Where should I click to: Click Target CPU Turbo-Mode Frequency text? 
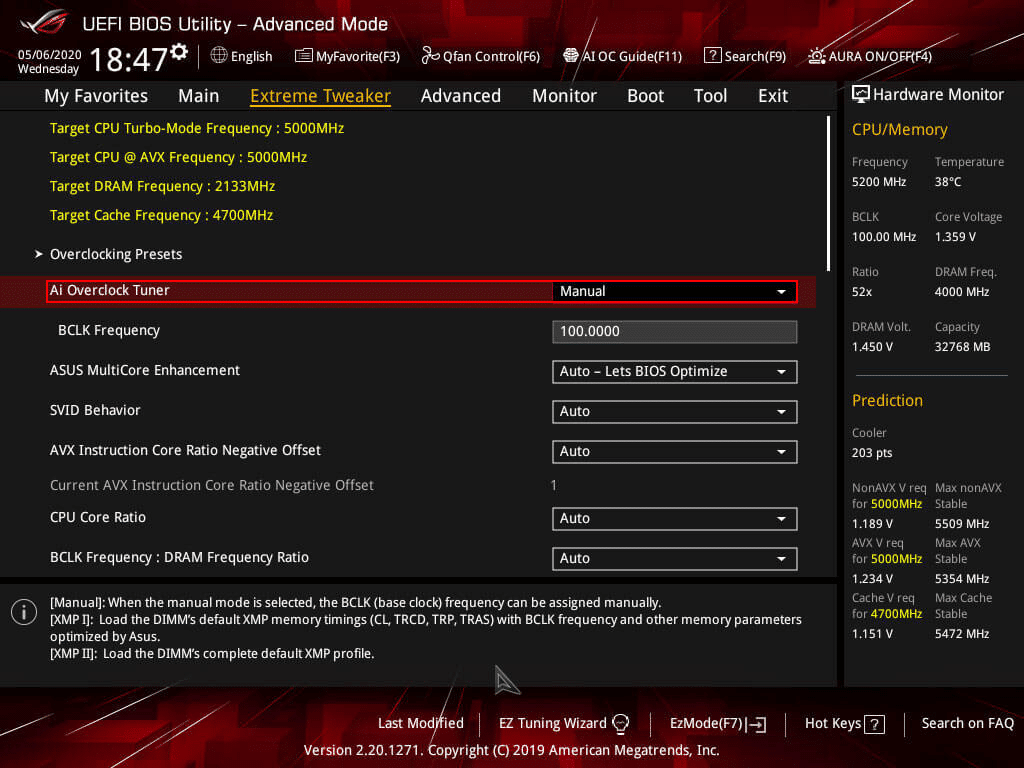pos(197,128)
